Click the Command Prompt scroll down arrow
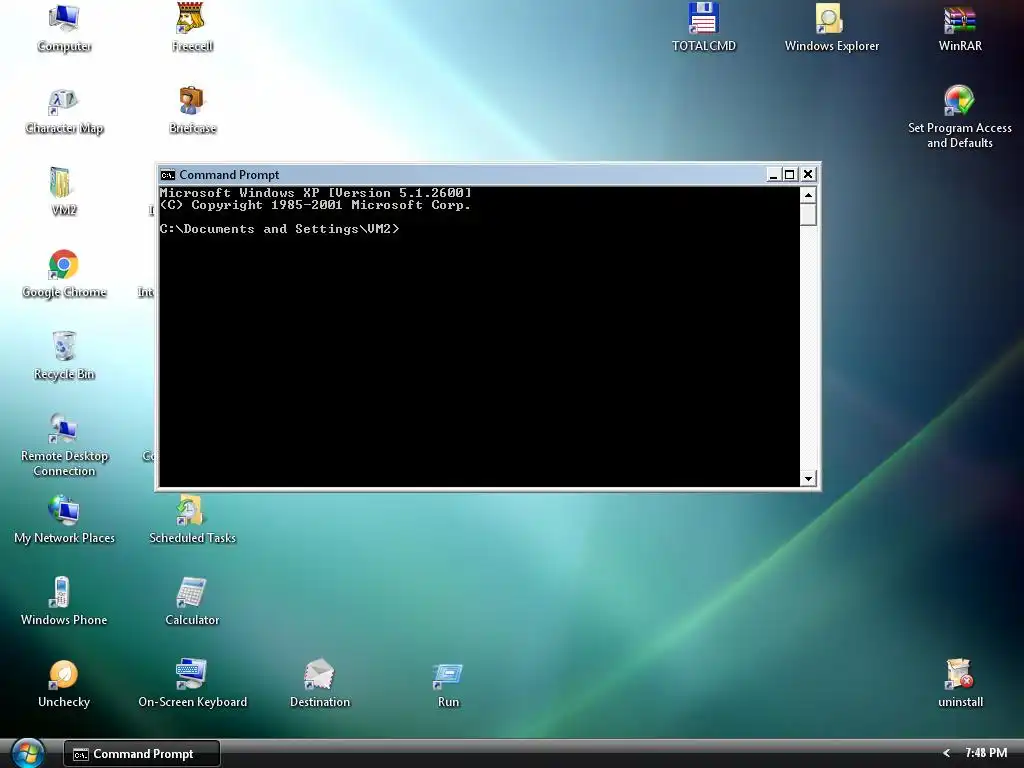Viewport: 1024px width, 768px height. (x=808, y=479)
